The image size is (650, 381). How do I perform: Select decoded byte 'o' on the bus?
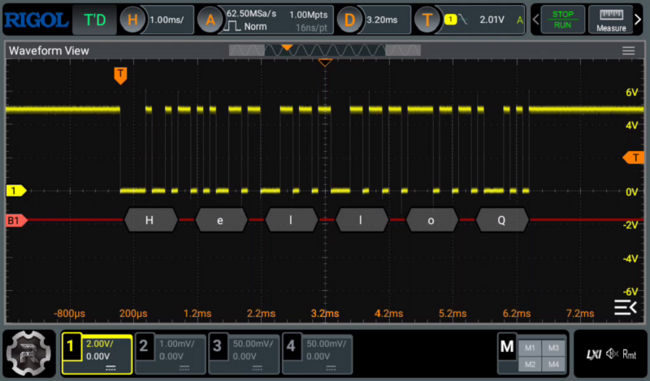pyautogui.click(x=432, y=220)
